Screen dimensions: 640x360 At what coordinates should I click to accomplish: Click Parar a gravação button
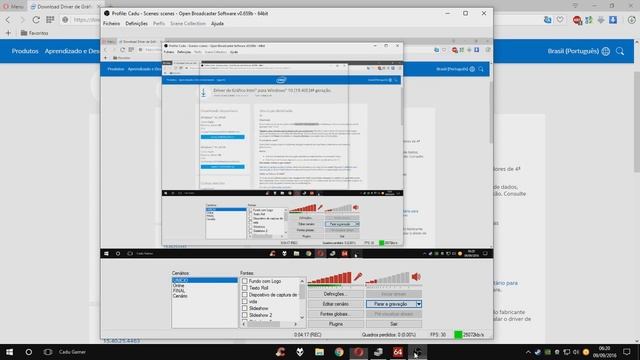coord(391,304)
